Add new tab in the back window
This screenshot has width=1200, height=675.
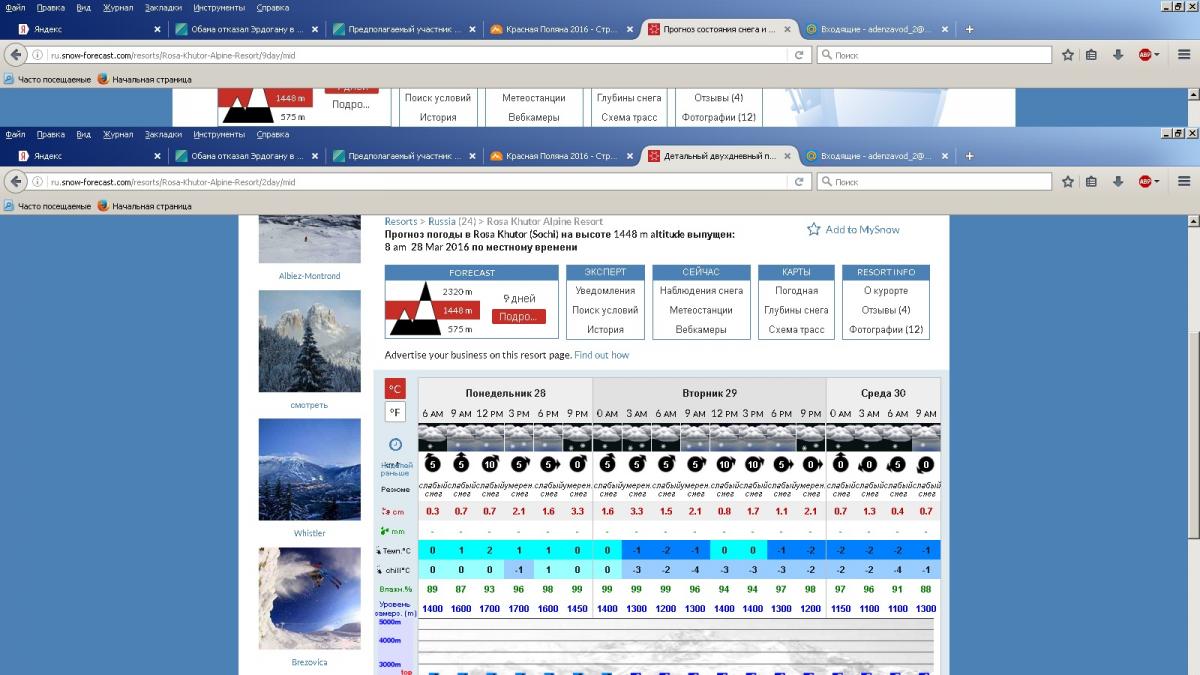[x=970, y=29]
